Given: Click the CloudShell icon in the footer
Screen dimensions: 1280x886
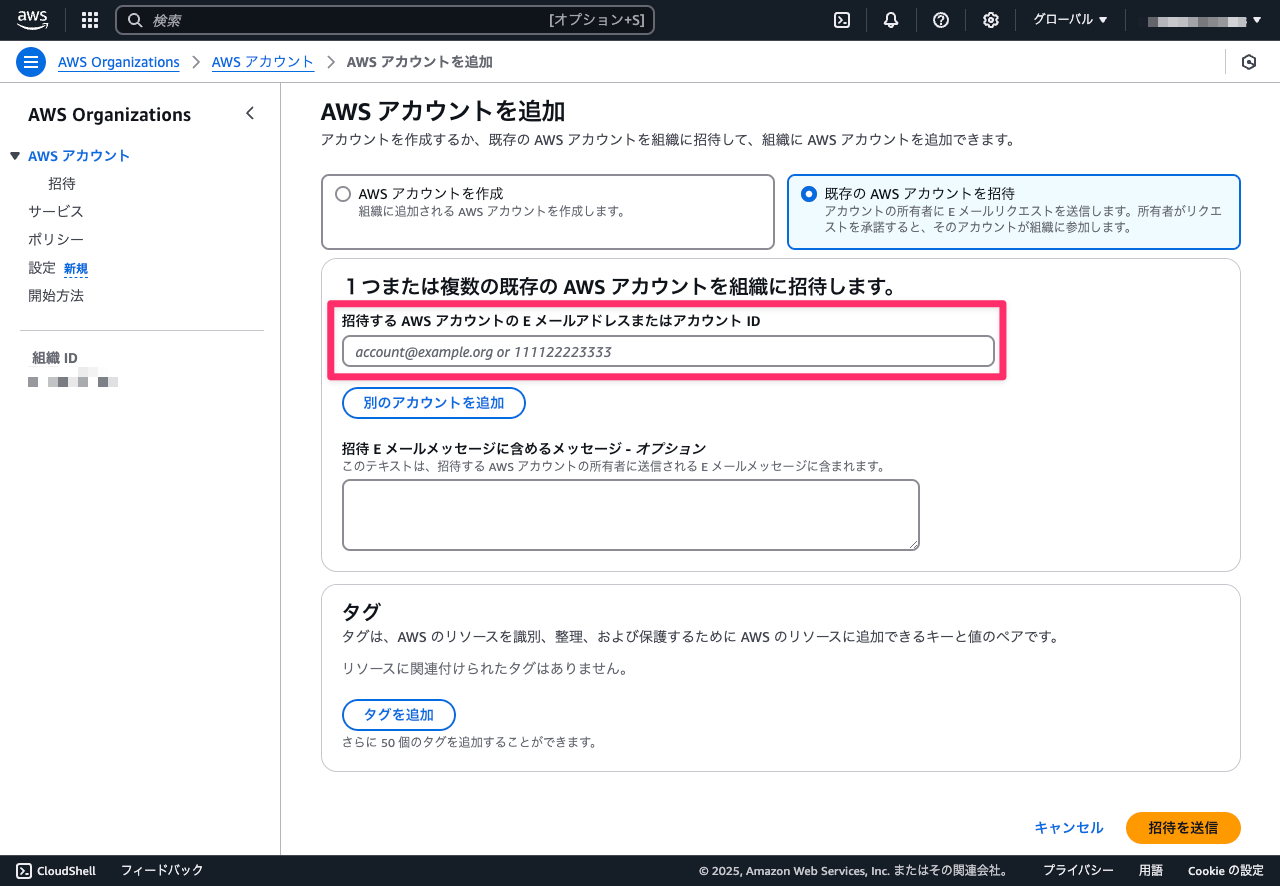Looking at the screenshot, I should (x=24, y=870).
